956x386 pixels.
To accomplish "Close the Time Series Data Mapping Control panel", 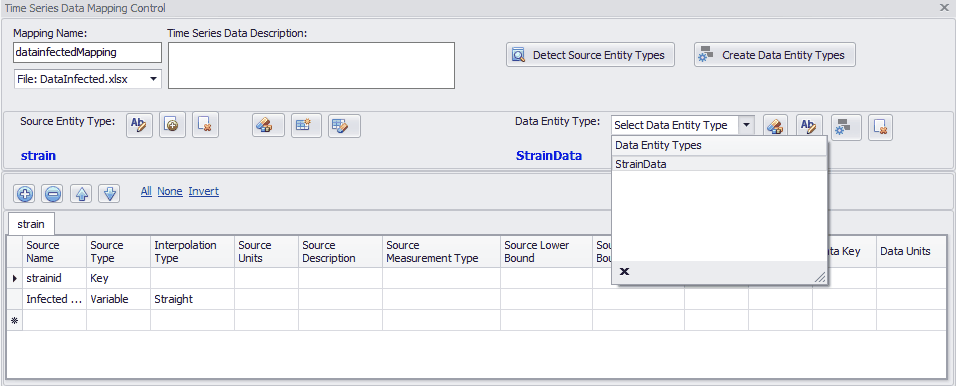I will pyautogui.click(x=944, y=8).
